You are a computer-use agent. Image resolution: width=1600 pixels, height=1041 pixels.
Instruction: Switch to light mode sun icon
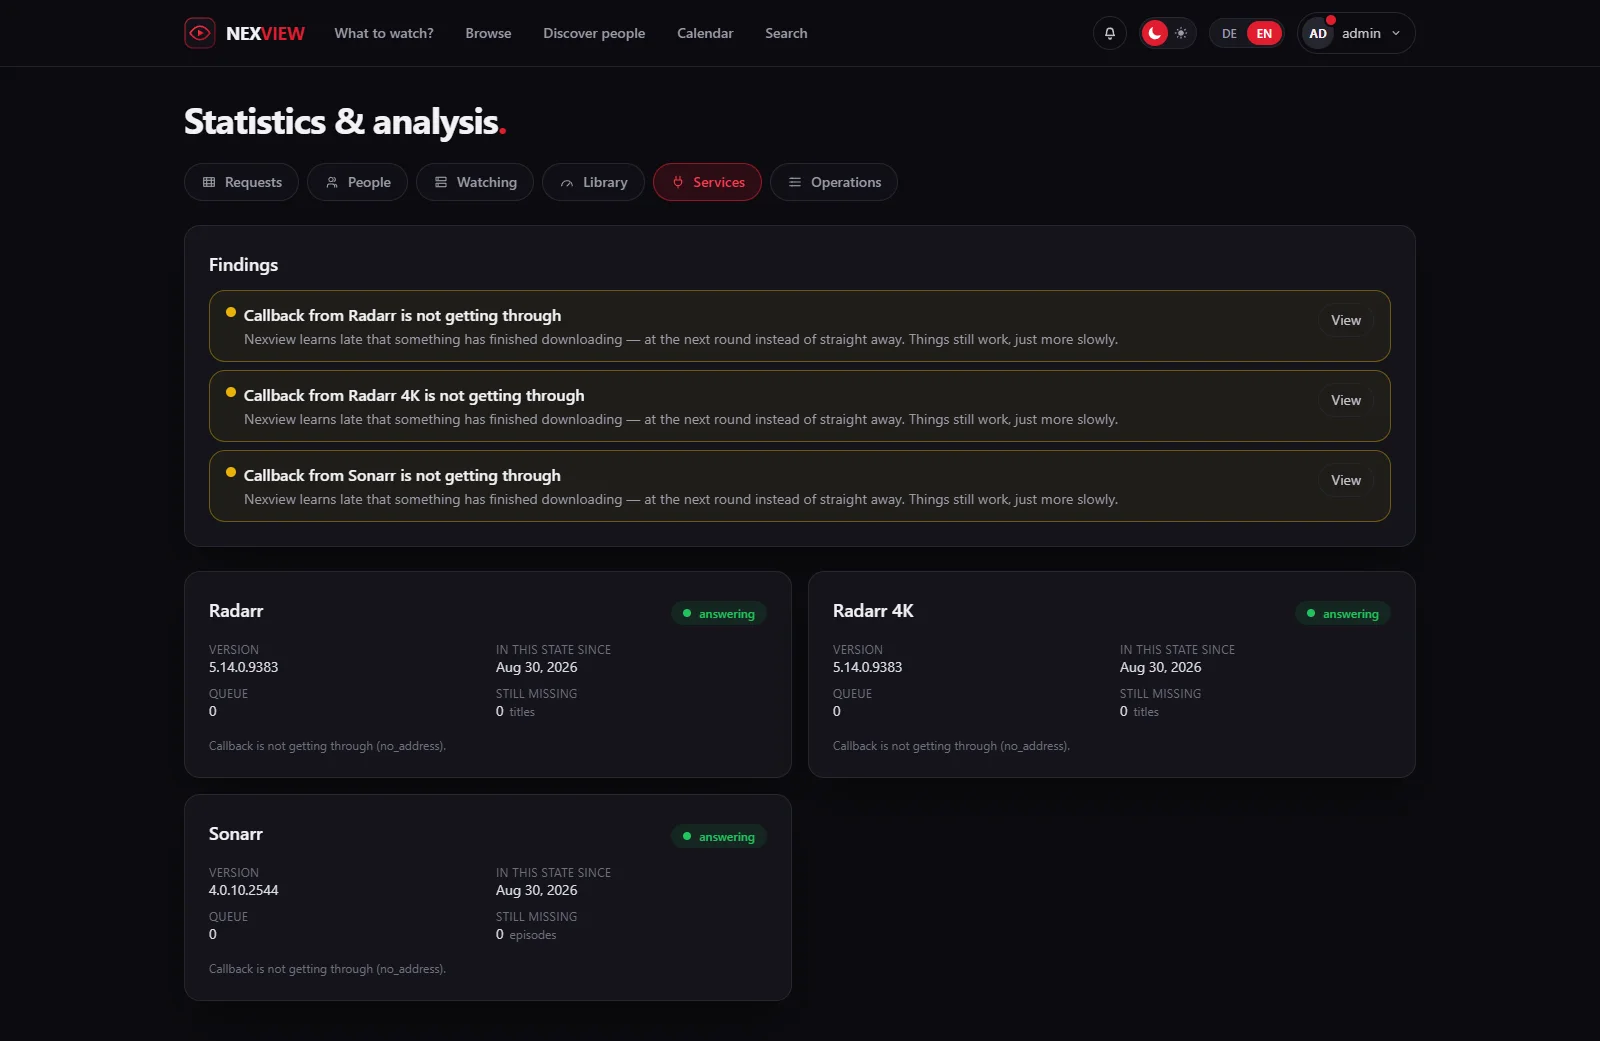click(1181, 33)
